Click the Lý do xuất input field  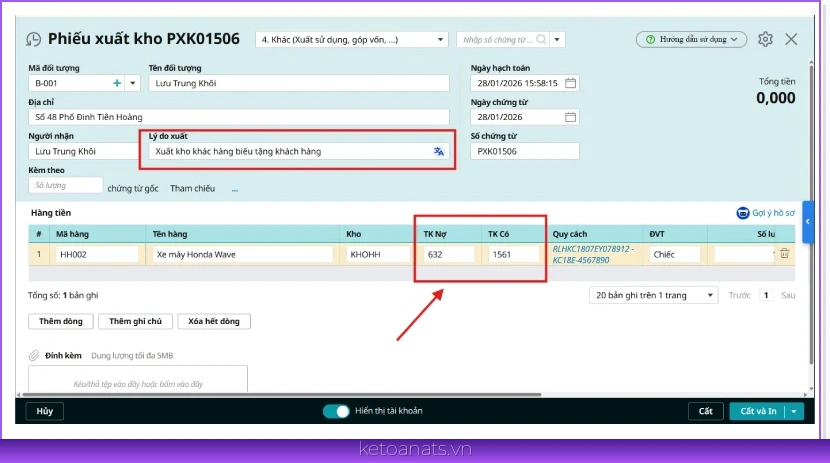click(x=299, y=151)
